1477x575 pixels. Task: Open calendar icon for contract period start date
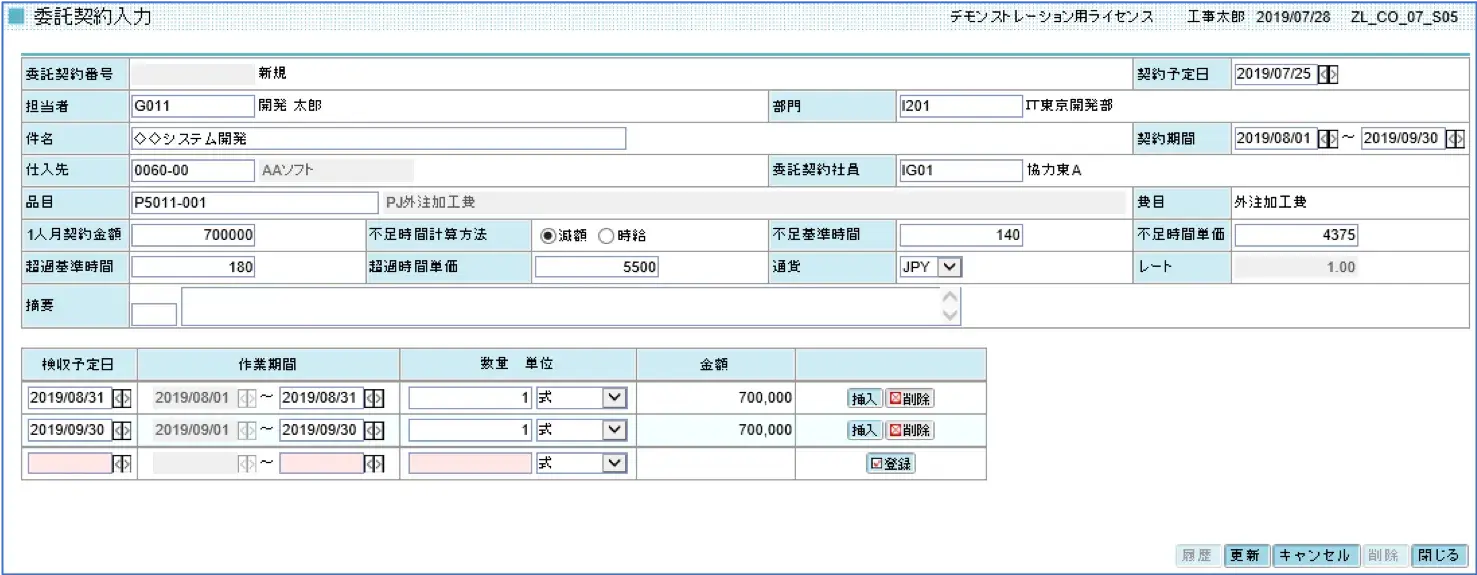tap(1328, 139)
